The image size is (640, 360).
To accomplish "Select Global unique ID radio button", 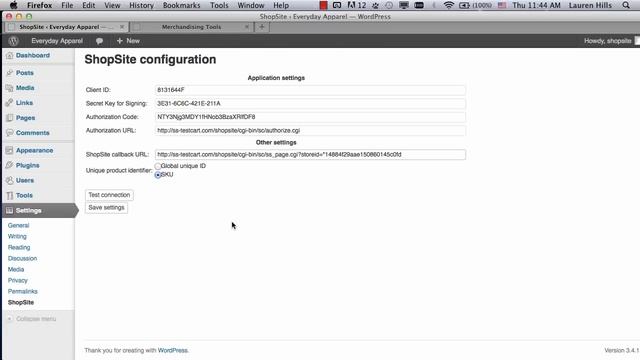I will (158, 166).
